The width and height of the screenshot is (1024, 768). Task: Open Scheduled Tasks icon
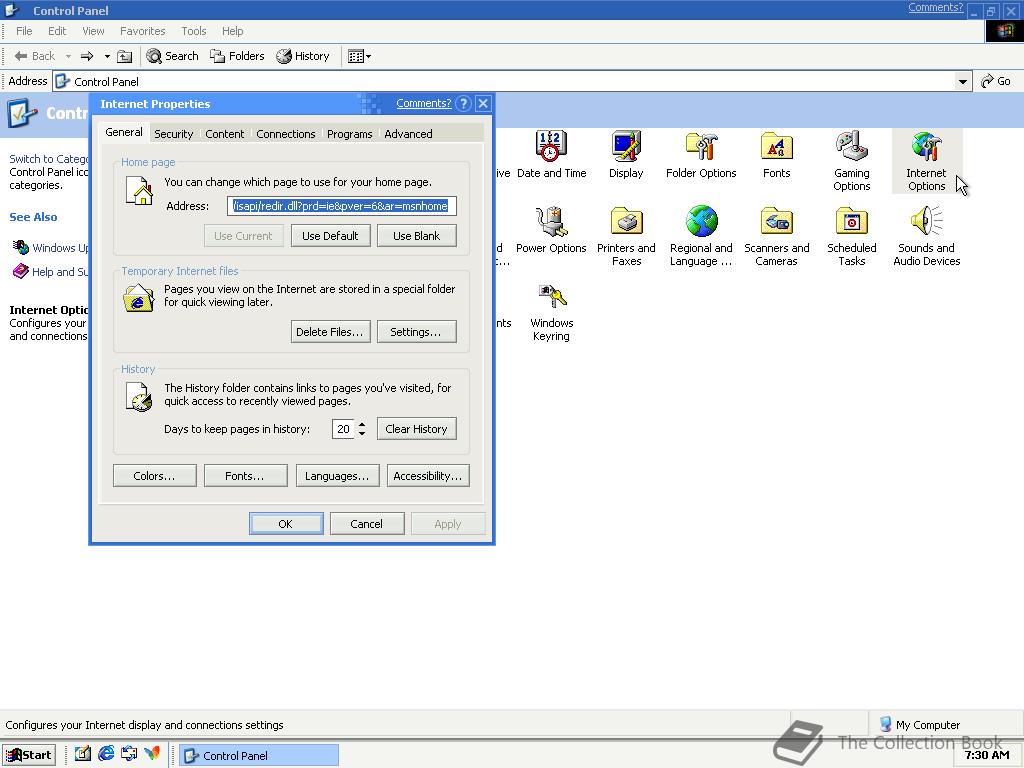[852, 236]
